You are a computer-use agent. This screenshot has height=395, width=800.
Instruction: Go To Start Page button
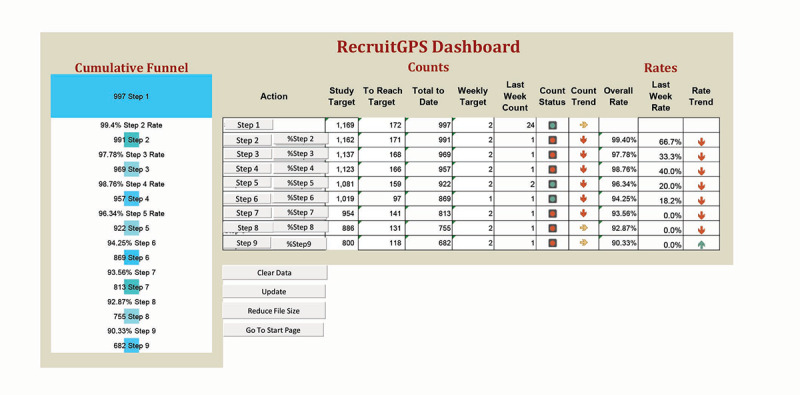[273, 330]
